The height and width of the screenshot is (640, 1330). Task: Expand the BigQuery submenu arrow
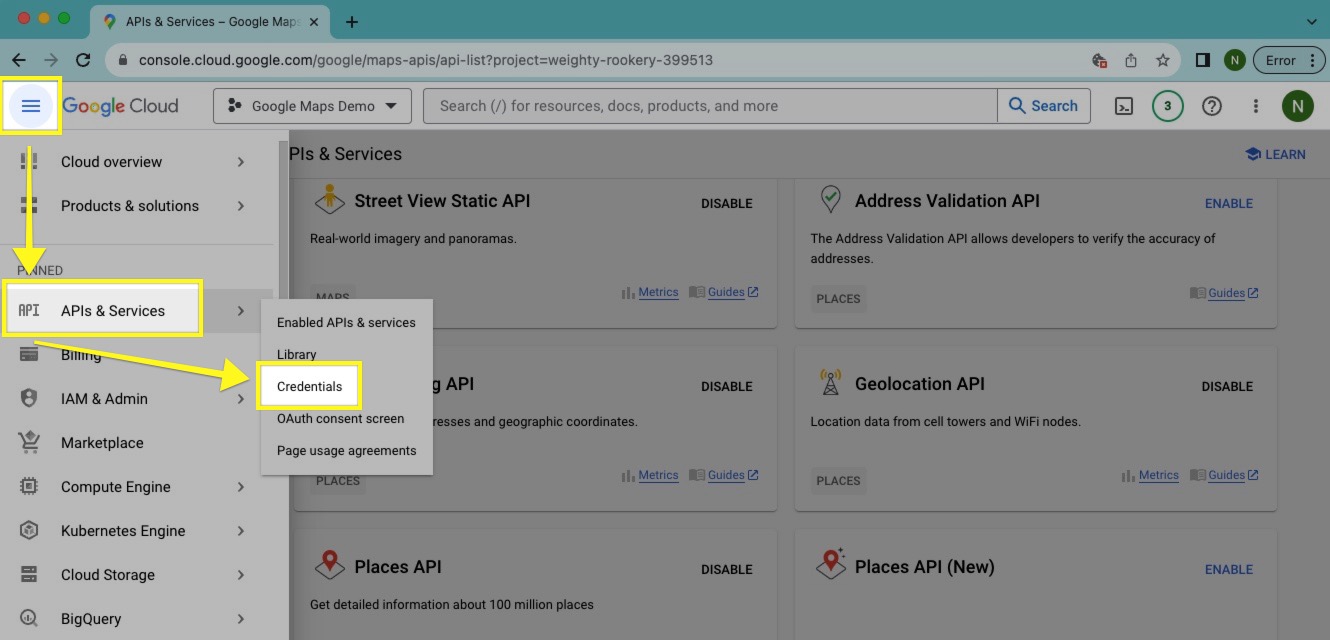(x=241, y=619)
